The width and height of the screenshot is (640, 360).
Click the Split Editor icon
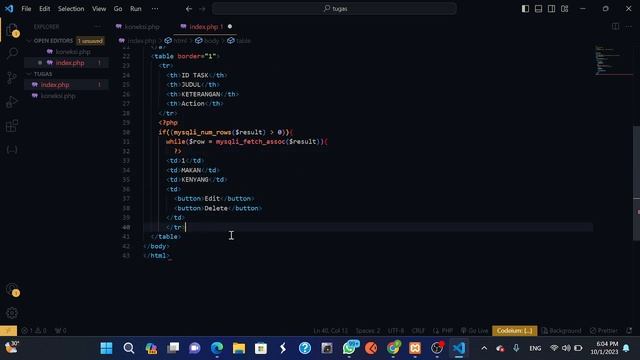[615, 27]
